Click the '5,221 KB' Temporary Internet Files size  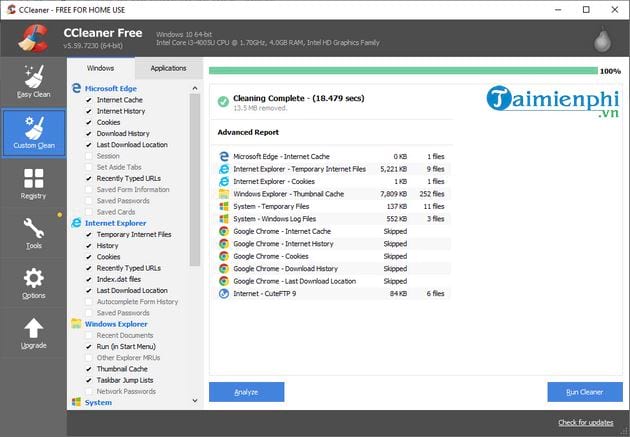pyautogui.click(x=393, y=169)
